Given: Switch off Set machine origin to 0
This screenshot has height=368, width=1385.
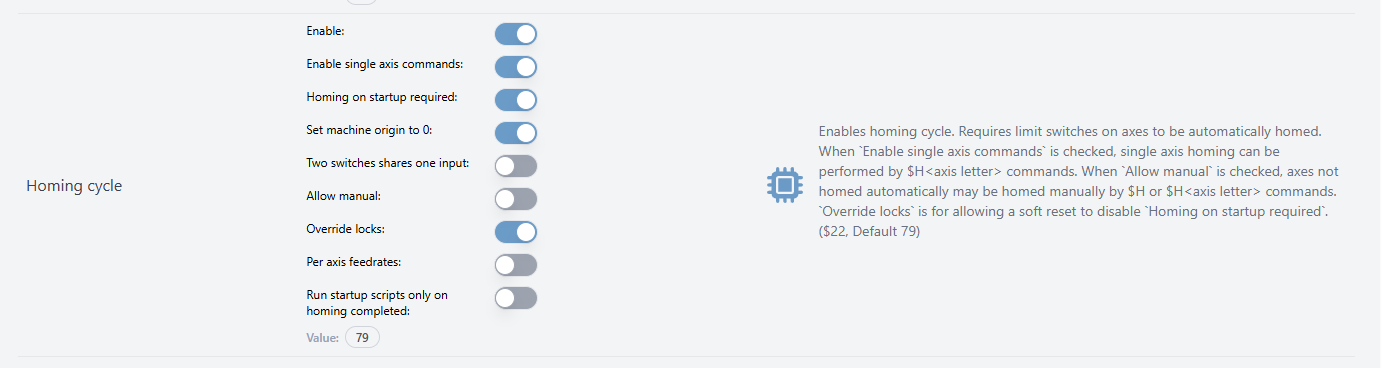Looking at the screenshot, I should [516, 133].
